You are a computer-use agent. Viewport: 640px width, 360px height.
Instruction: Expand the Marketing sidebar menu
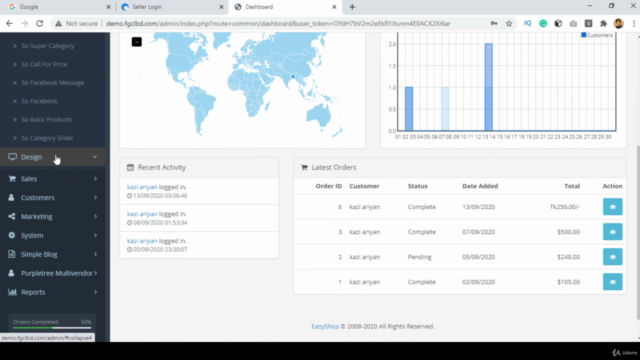(x=53, y=216)
